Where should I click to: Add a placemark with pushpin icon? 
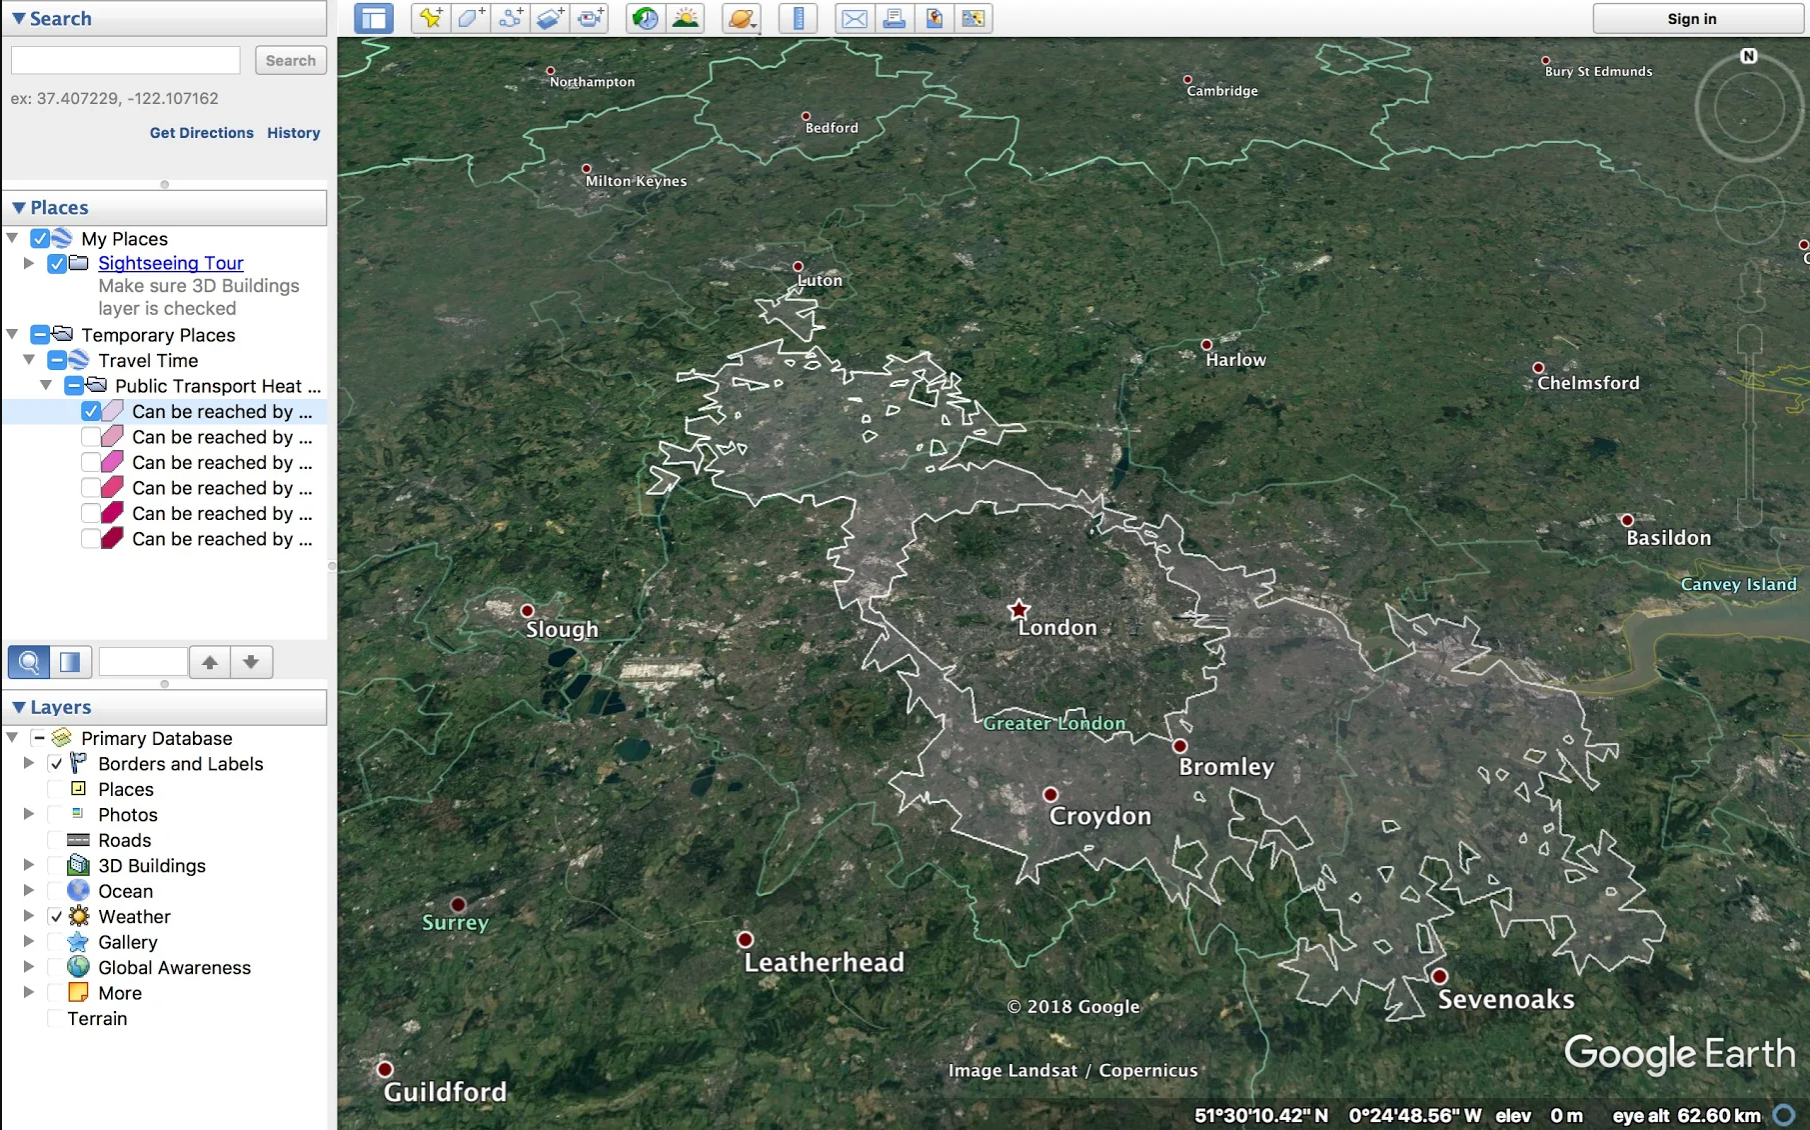[x=431, y=18]
